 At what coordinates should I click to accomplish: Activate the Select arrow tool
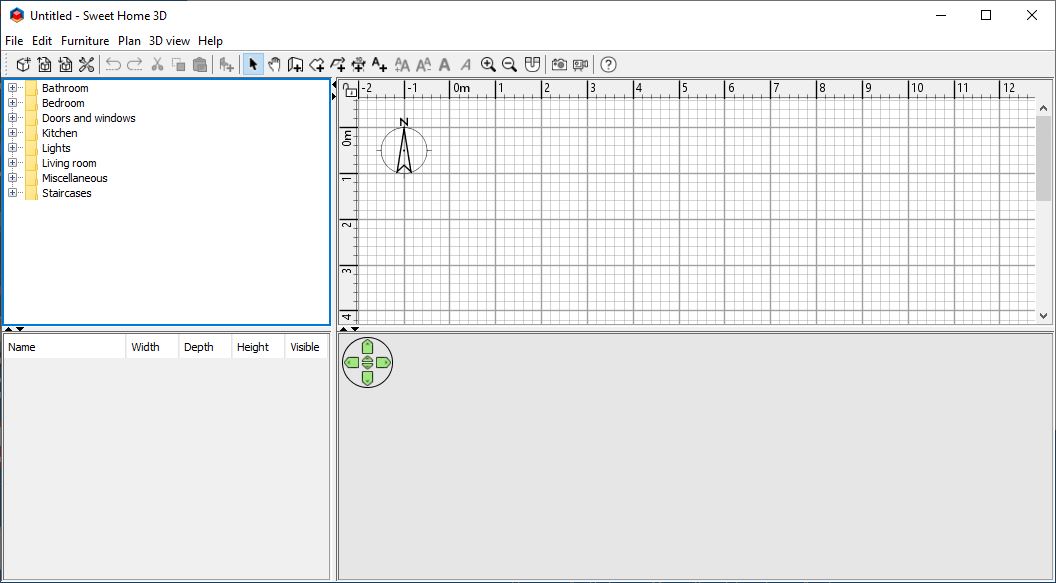[253, 65]
